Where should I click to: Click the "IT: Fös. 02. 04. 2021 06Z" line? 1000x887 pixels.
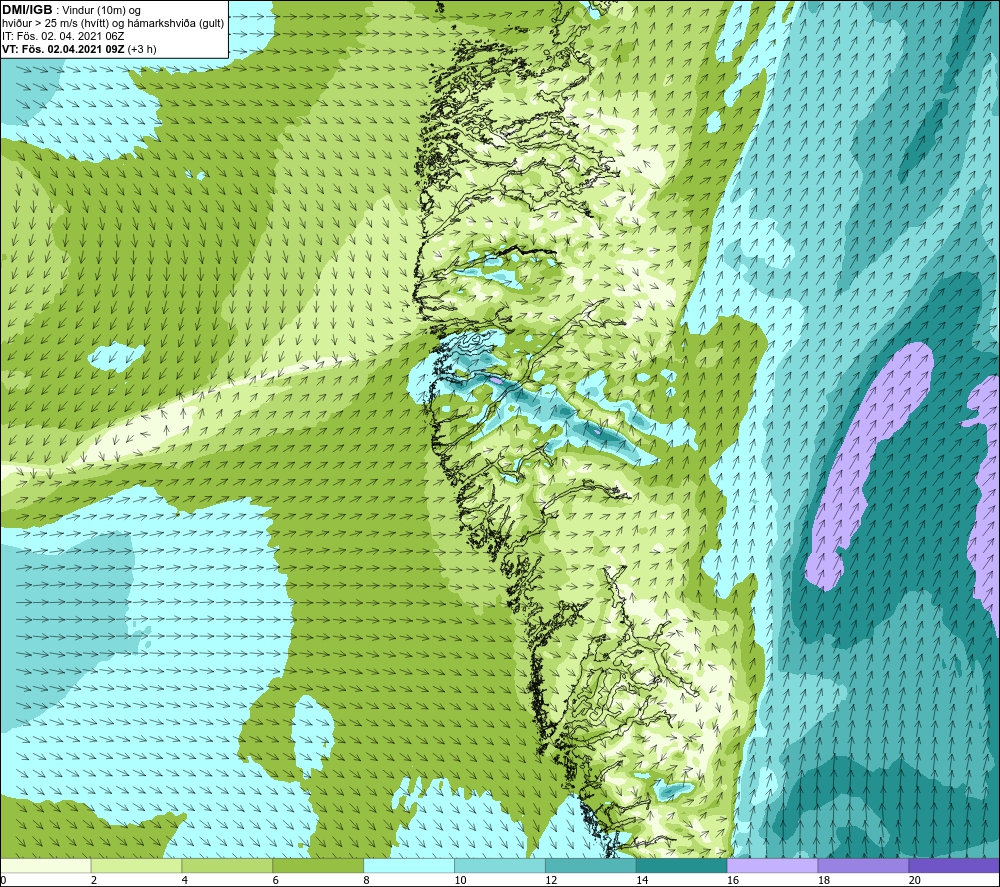62,36
